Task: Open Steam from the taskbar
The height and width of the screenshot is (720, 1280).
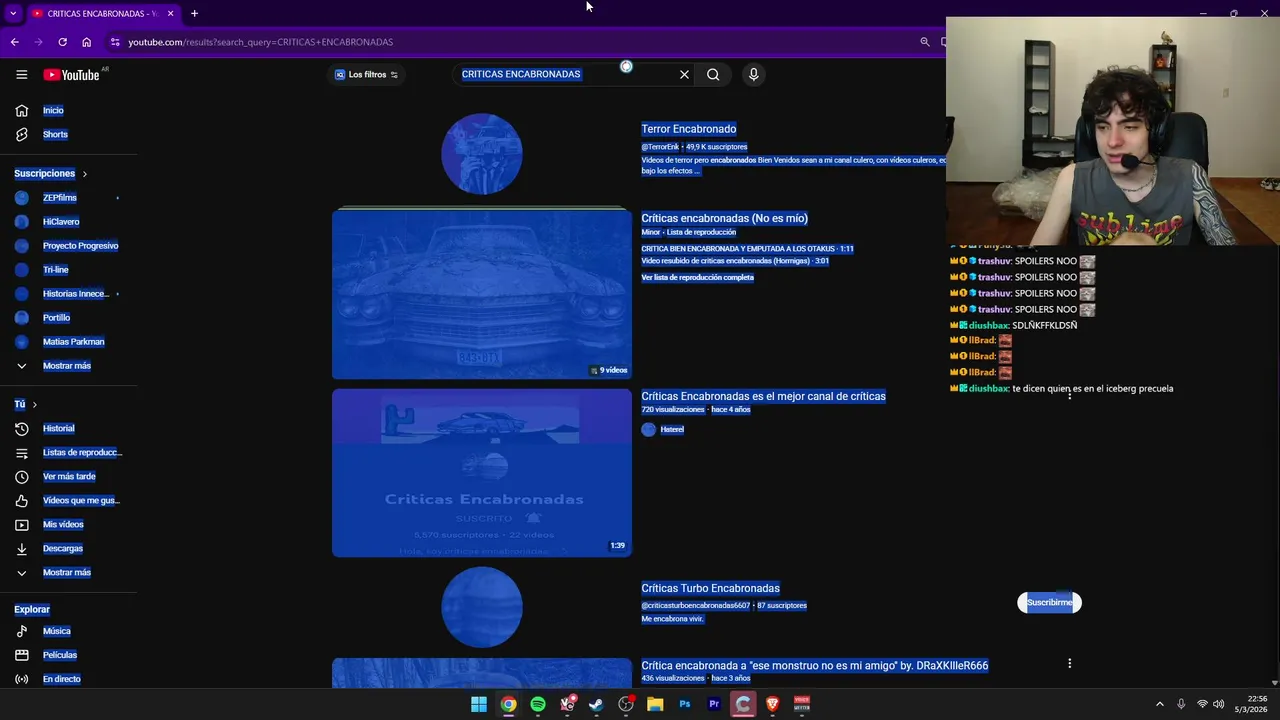Action: [596, 704]
